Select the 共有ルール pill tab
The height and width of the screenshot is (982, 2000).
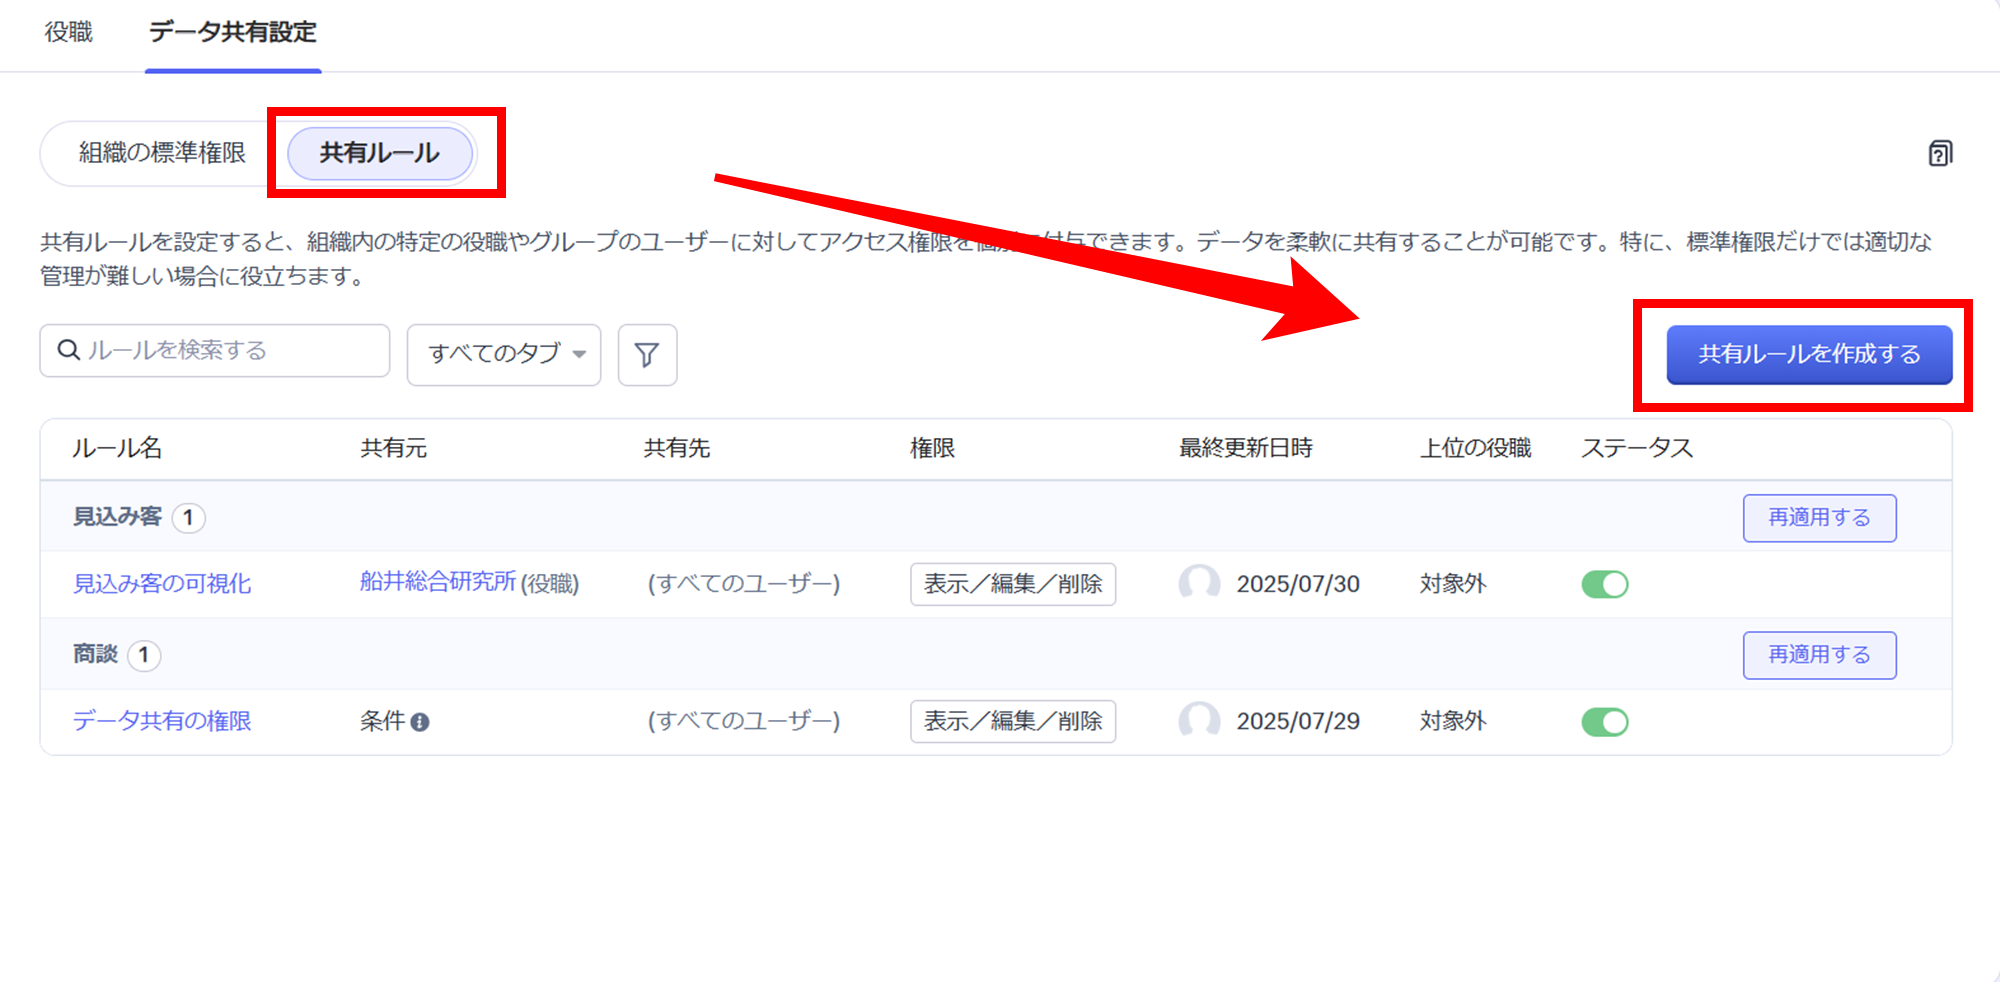(380, 153)
